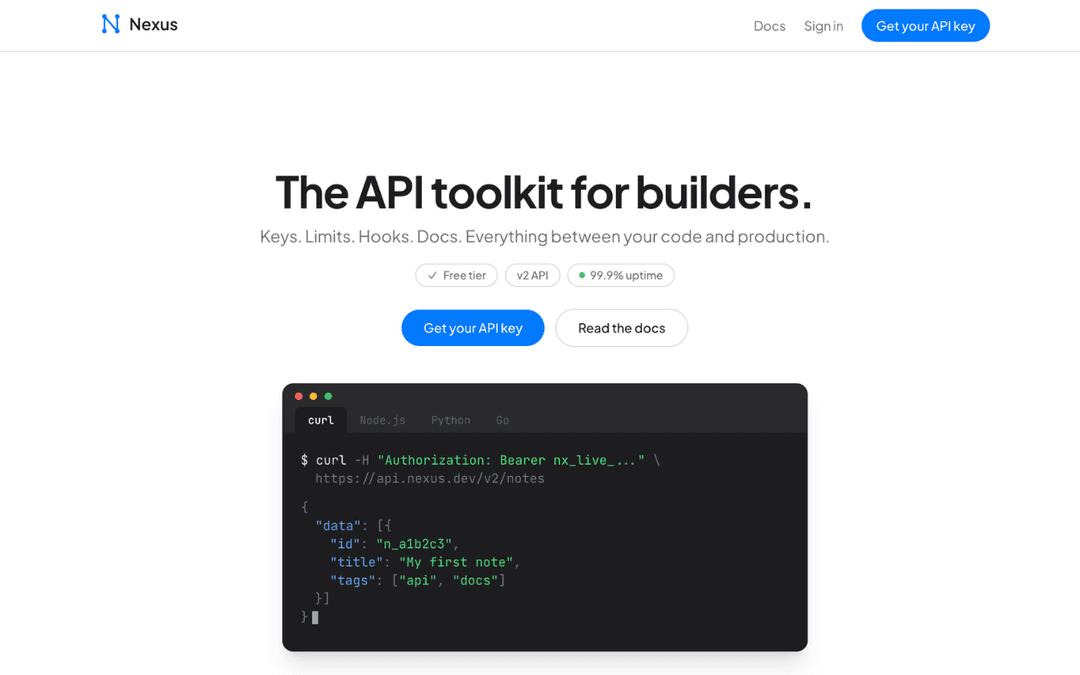Click the Nexus brand name in header

pyautogui.click(x=153, y=24)
